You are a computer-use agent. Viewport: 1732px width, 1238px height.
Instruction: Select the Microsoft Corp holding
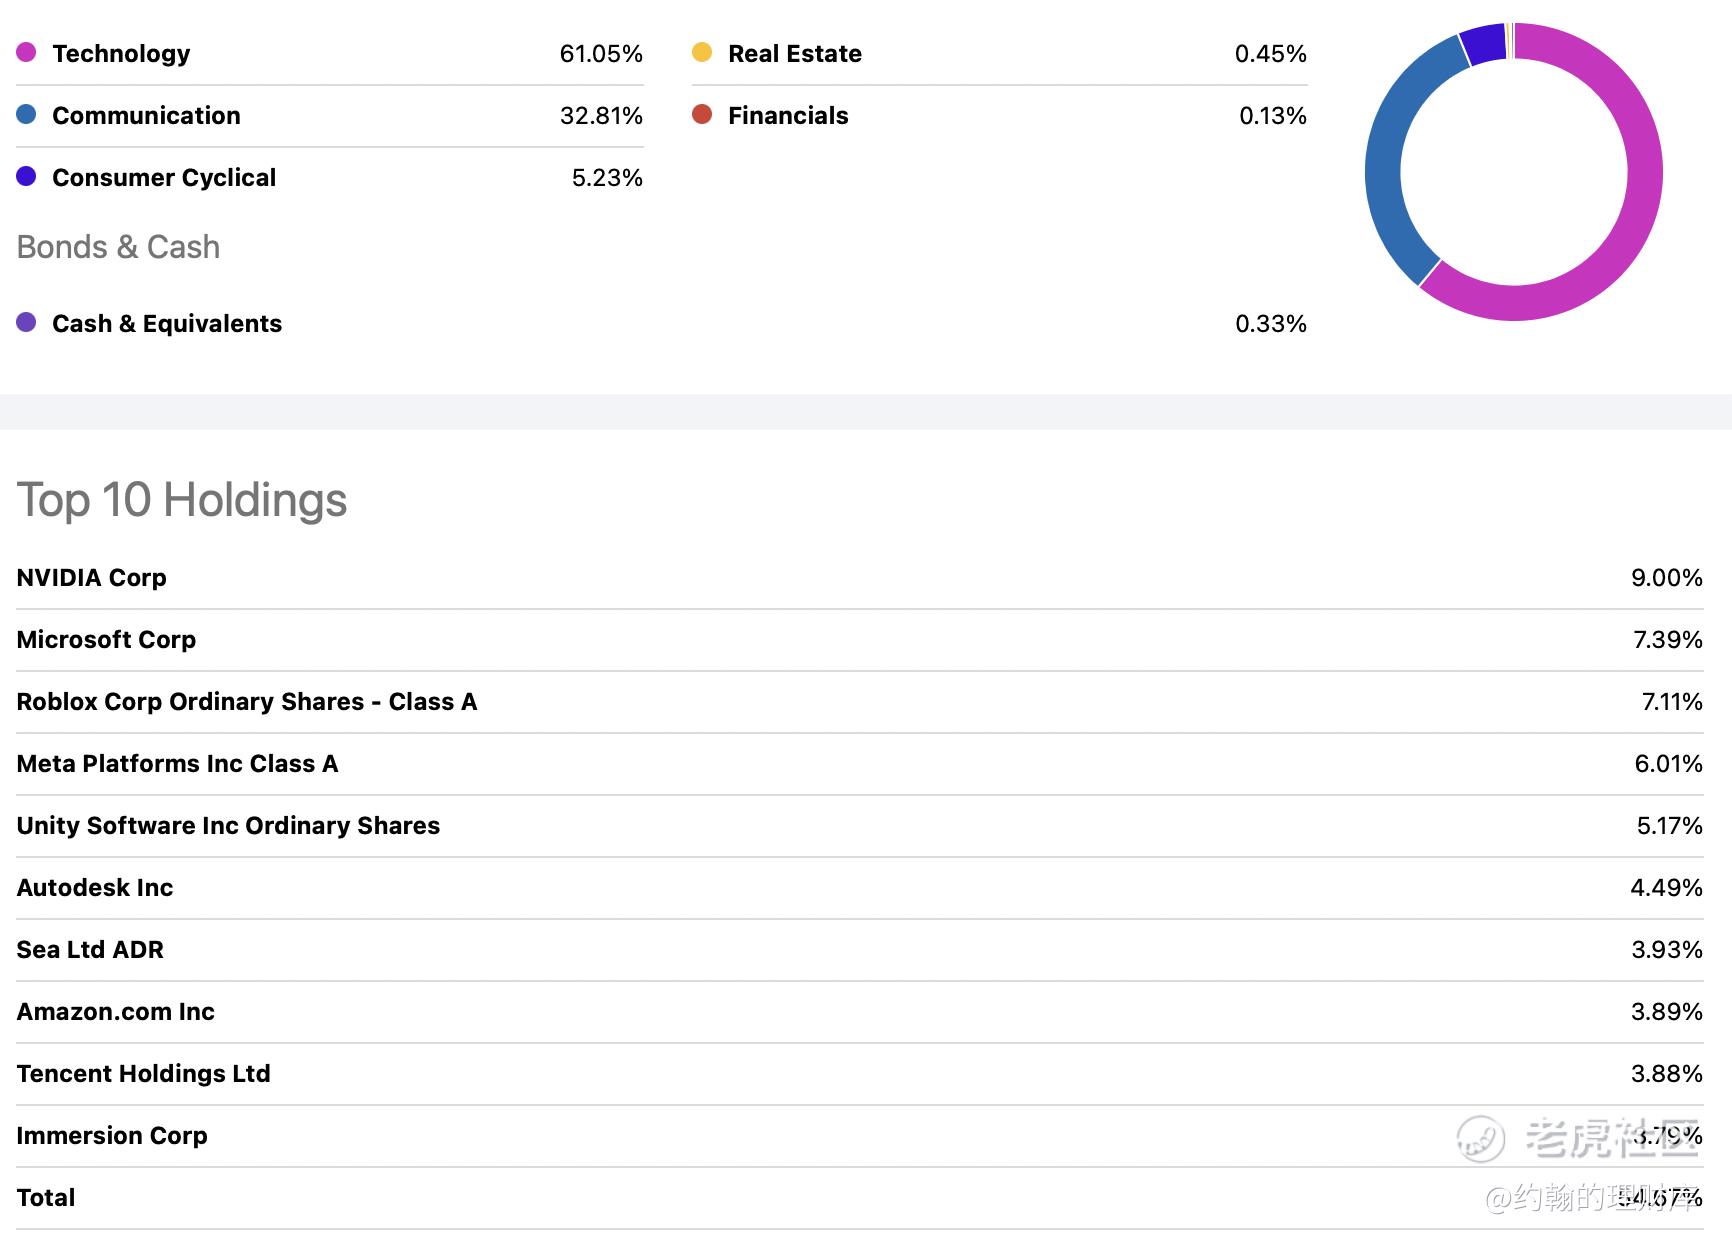106,639
